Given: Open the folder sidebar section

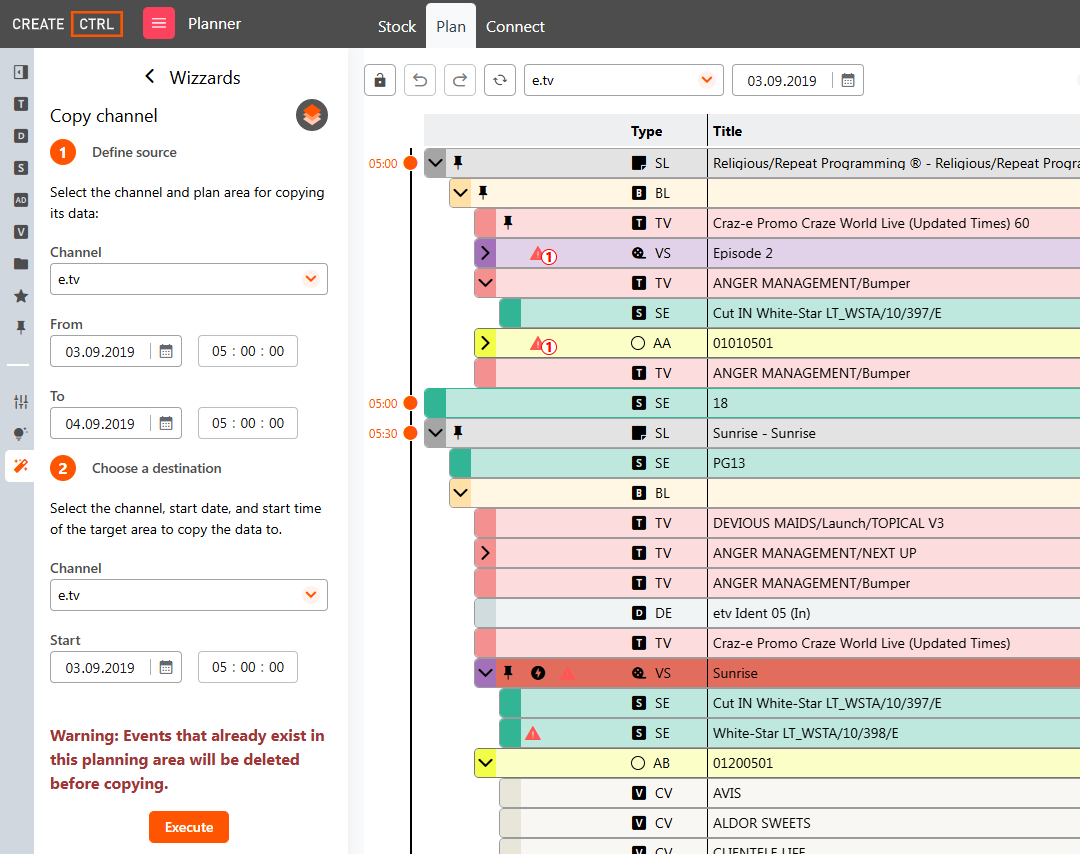Looking at the screenshot, I should (21, 264).
